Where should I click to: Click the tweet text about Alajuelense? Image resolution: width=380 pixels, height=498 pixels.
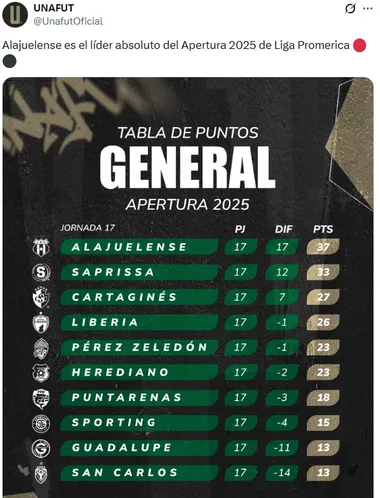(x=176, y=45)
